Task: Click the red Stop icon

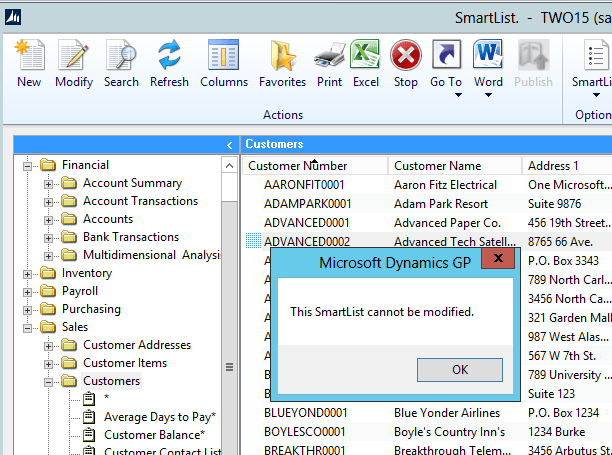Action: pos(406,55)
